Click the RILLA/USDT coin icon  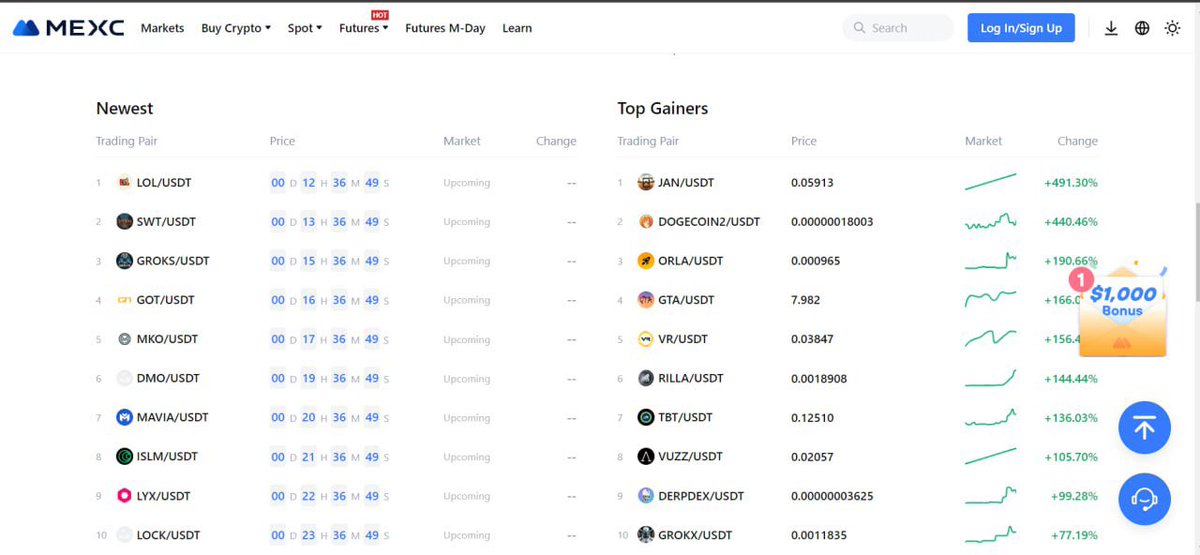(646, 378)
